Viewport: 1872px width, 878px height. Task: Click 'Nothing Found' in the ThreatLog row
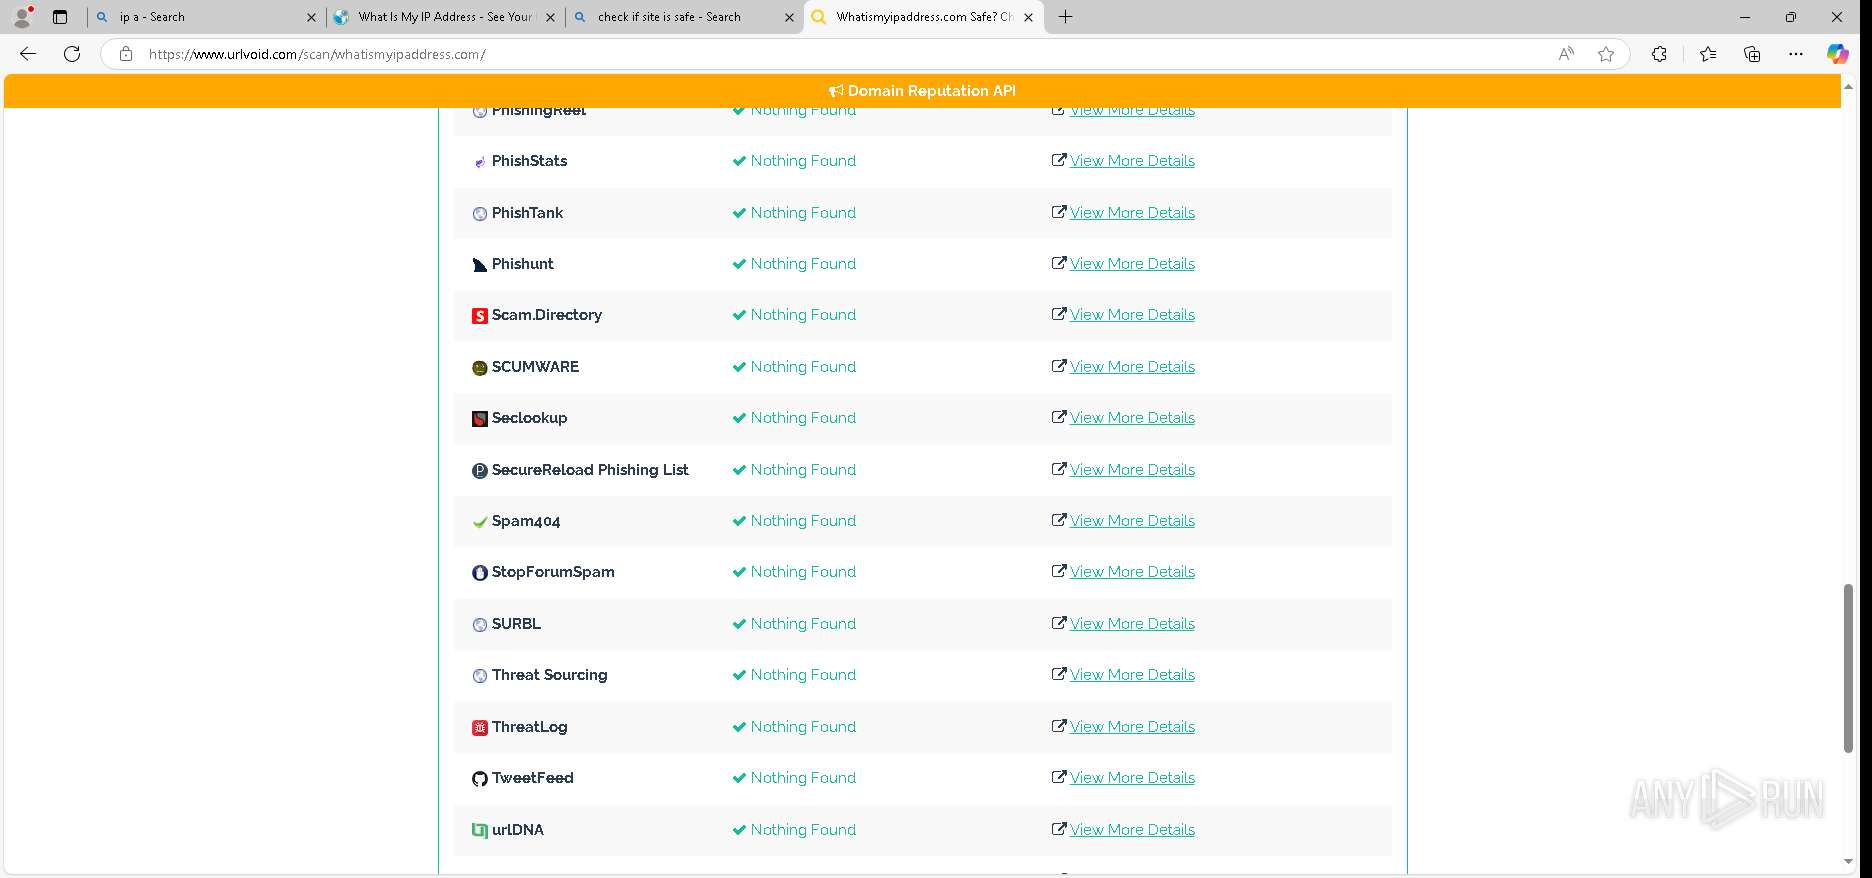pyautogui.click(x=803, y=727)
